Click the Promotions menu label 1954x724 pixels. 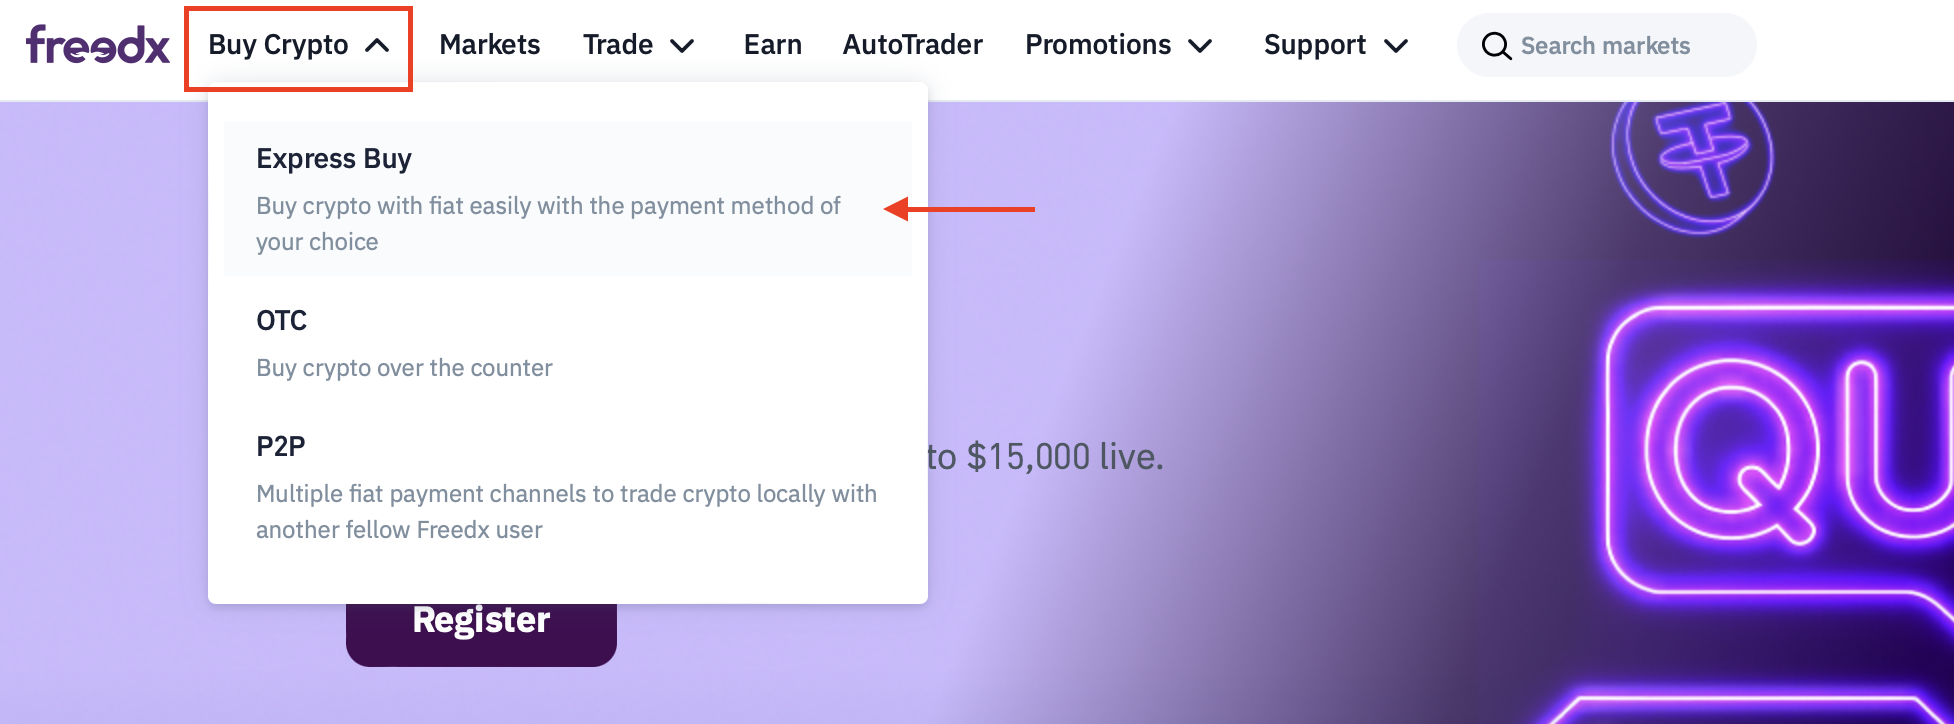[x=1097, y=45]
